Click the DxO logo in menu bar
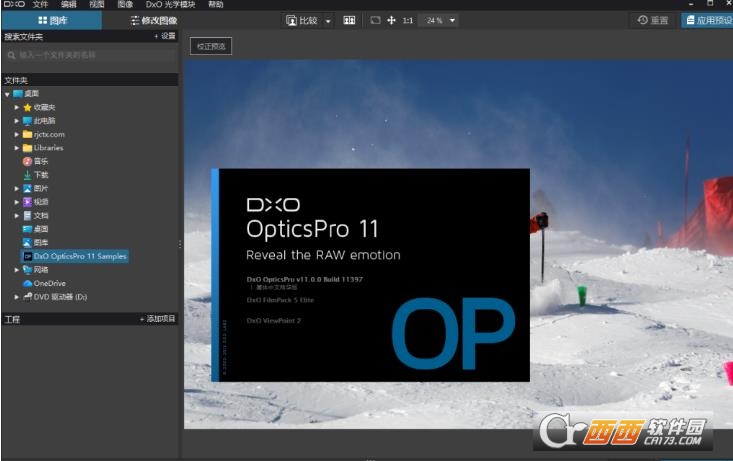This screenshot has height=461, width=733. [x=14, y=4]
